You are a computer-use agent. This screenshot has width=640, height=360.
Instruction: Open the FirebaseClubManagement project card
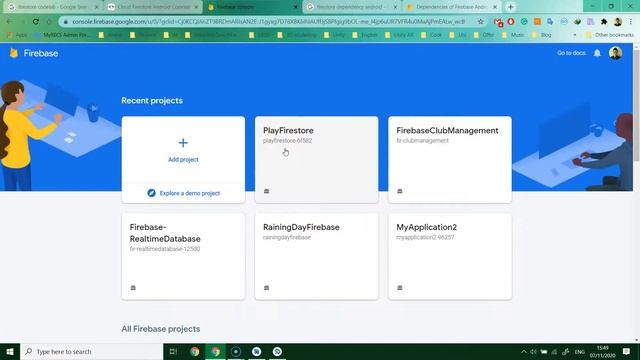point(450,160)
